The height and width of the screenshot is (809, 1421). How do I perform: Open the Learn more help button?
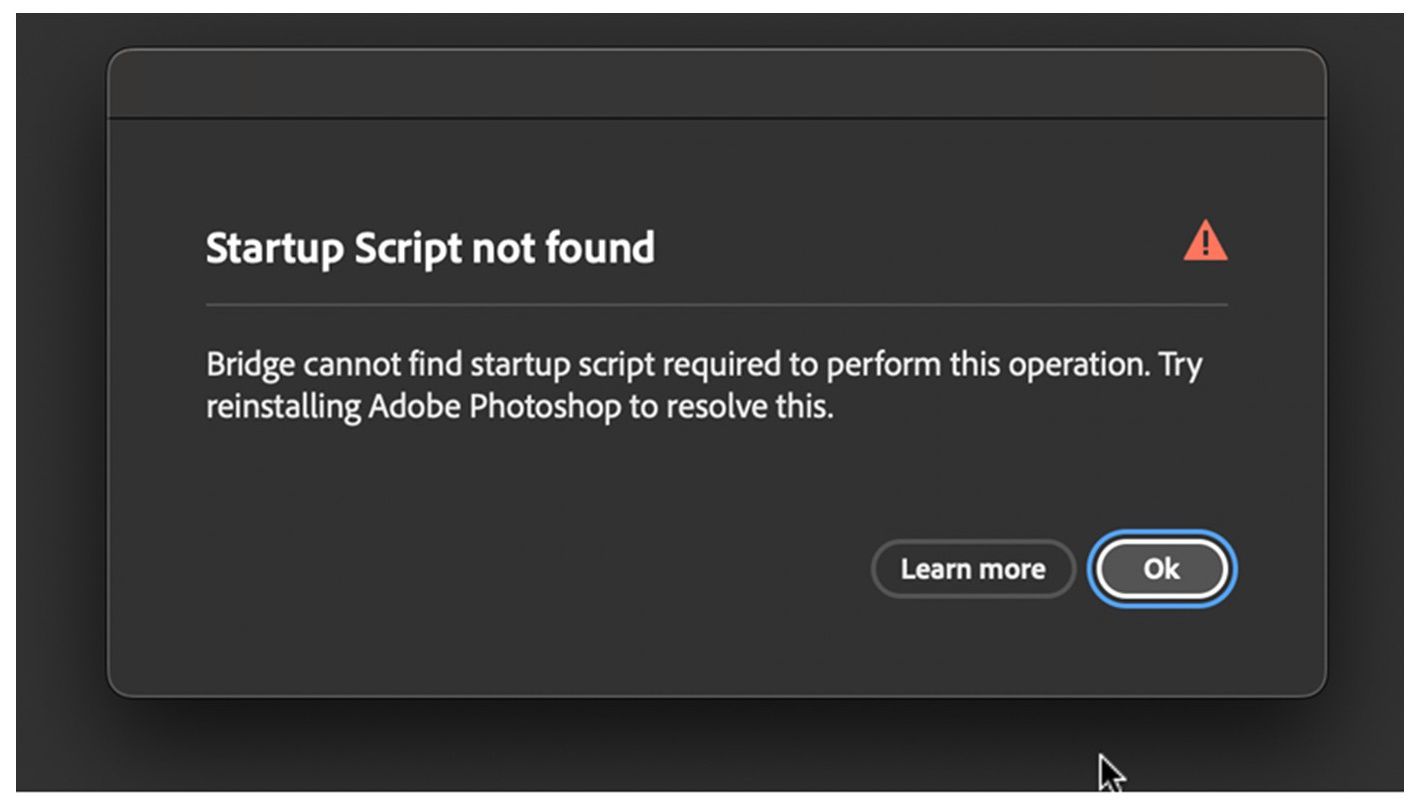[973, 569]
